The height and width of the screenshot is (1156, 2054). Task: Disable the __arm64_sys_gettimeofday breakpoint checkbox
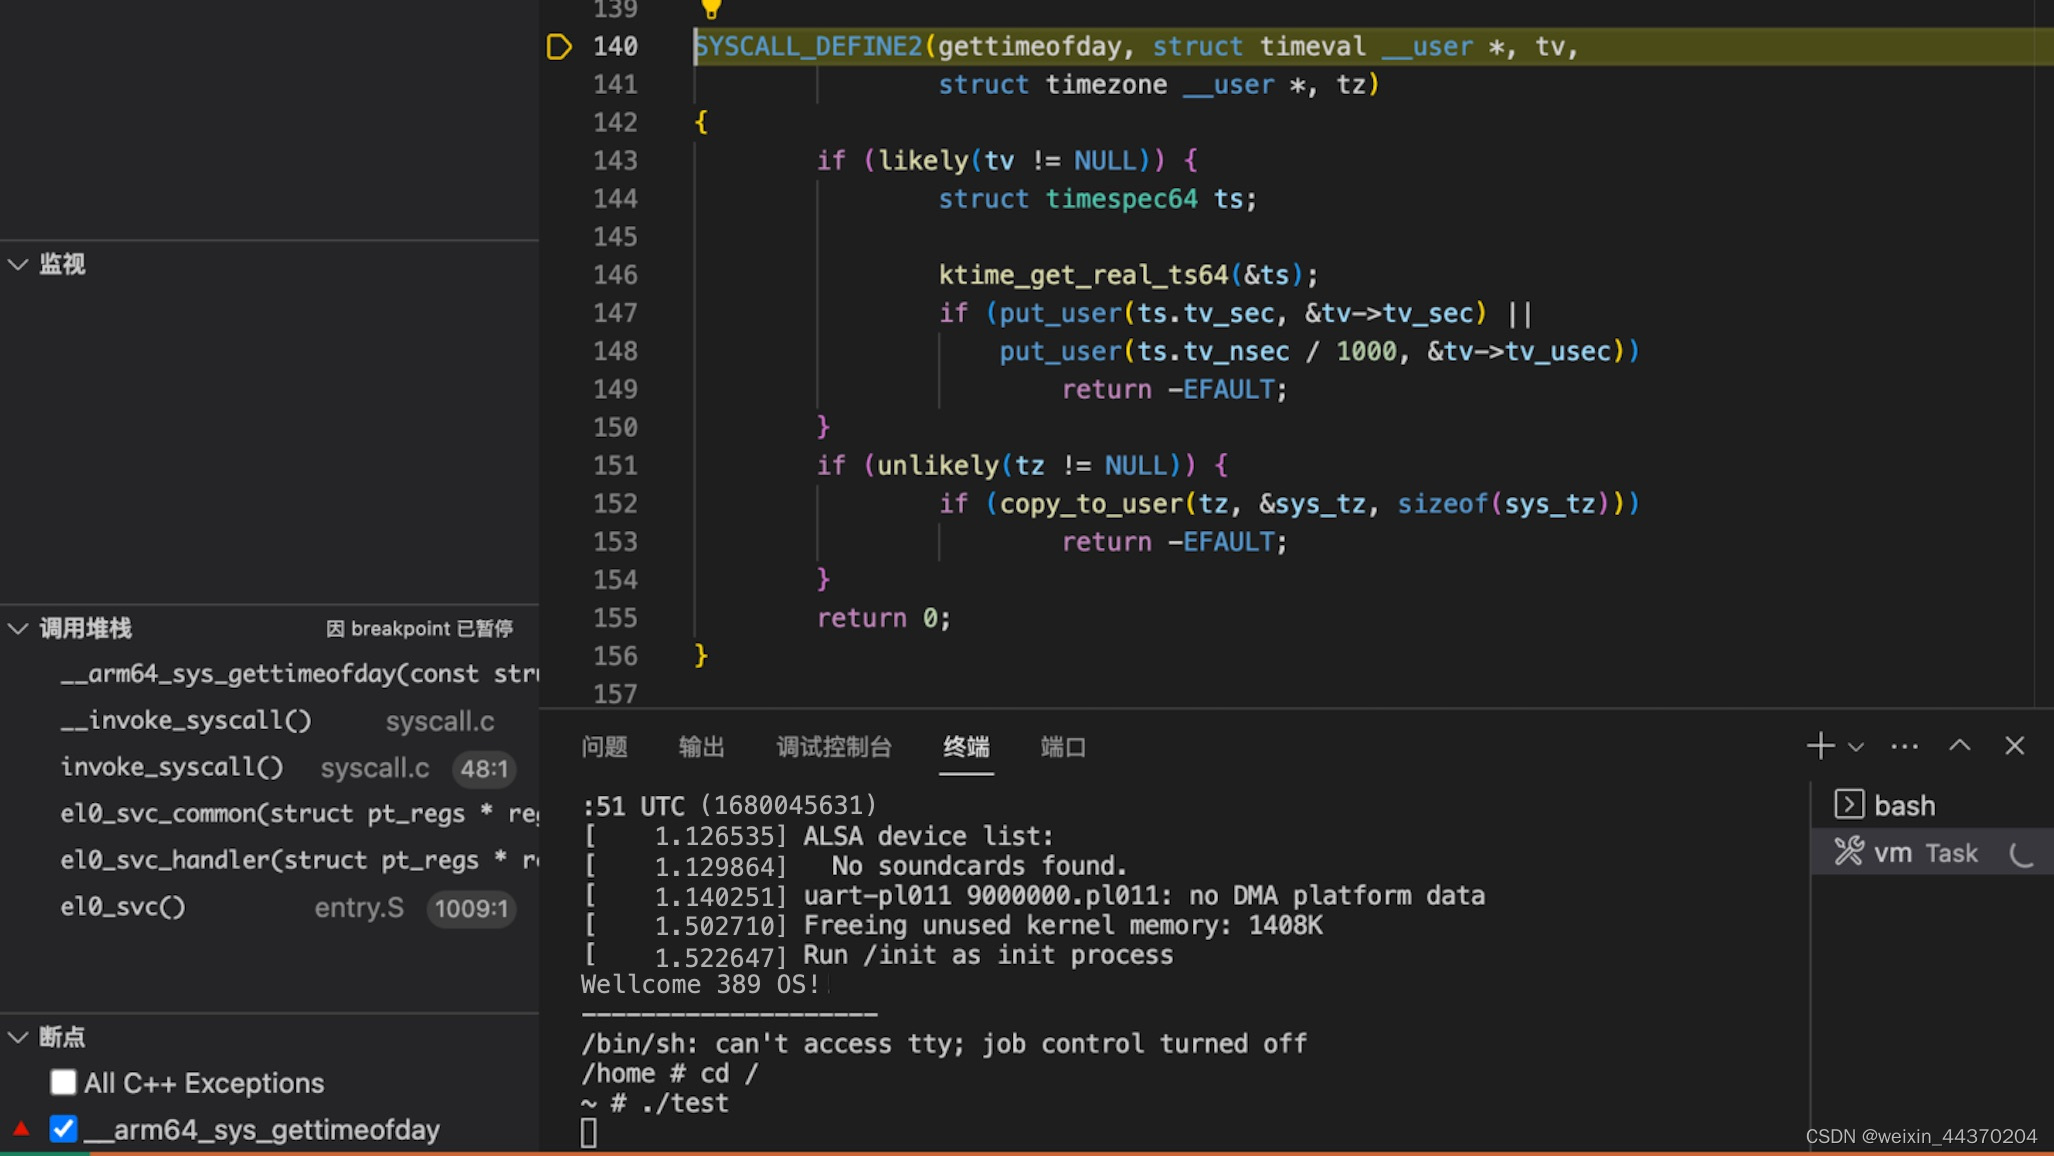63,1129
